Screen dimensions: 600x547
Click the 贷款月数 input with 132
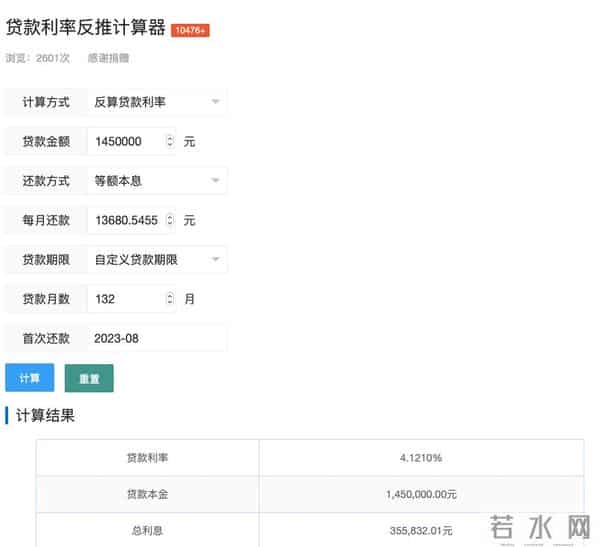pos(131,299)
